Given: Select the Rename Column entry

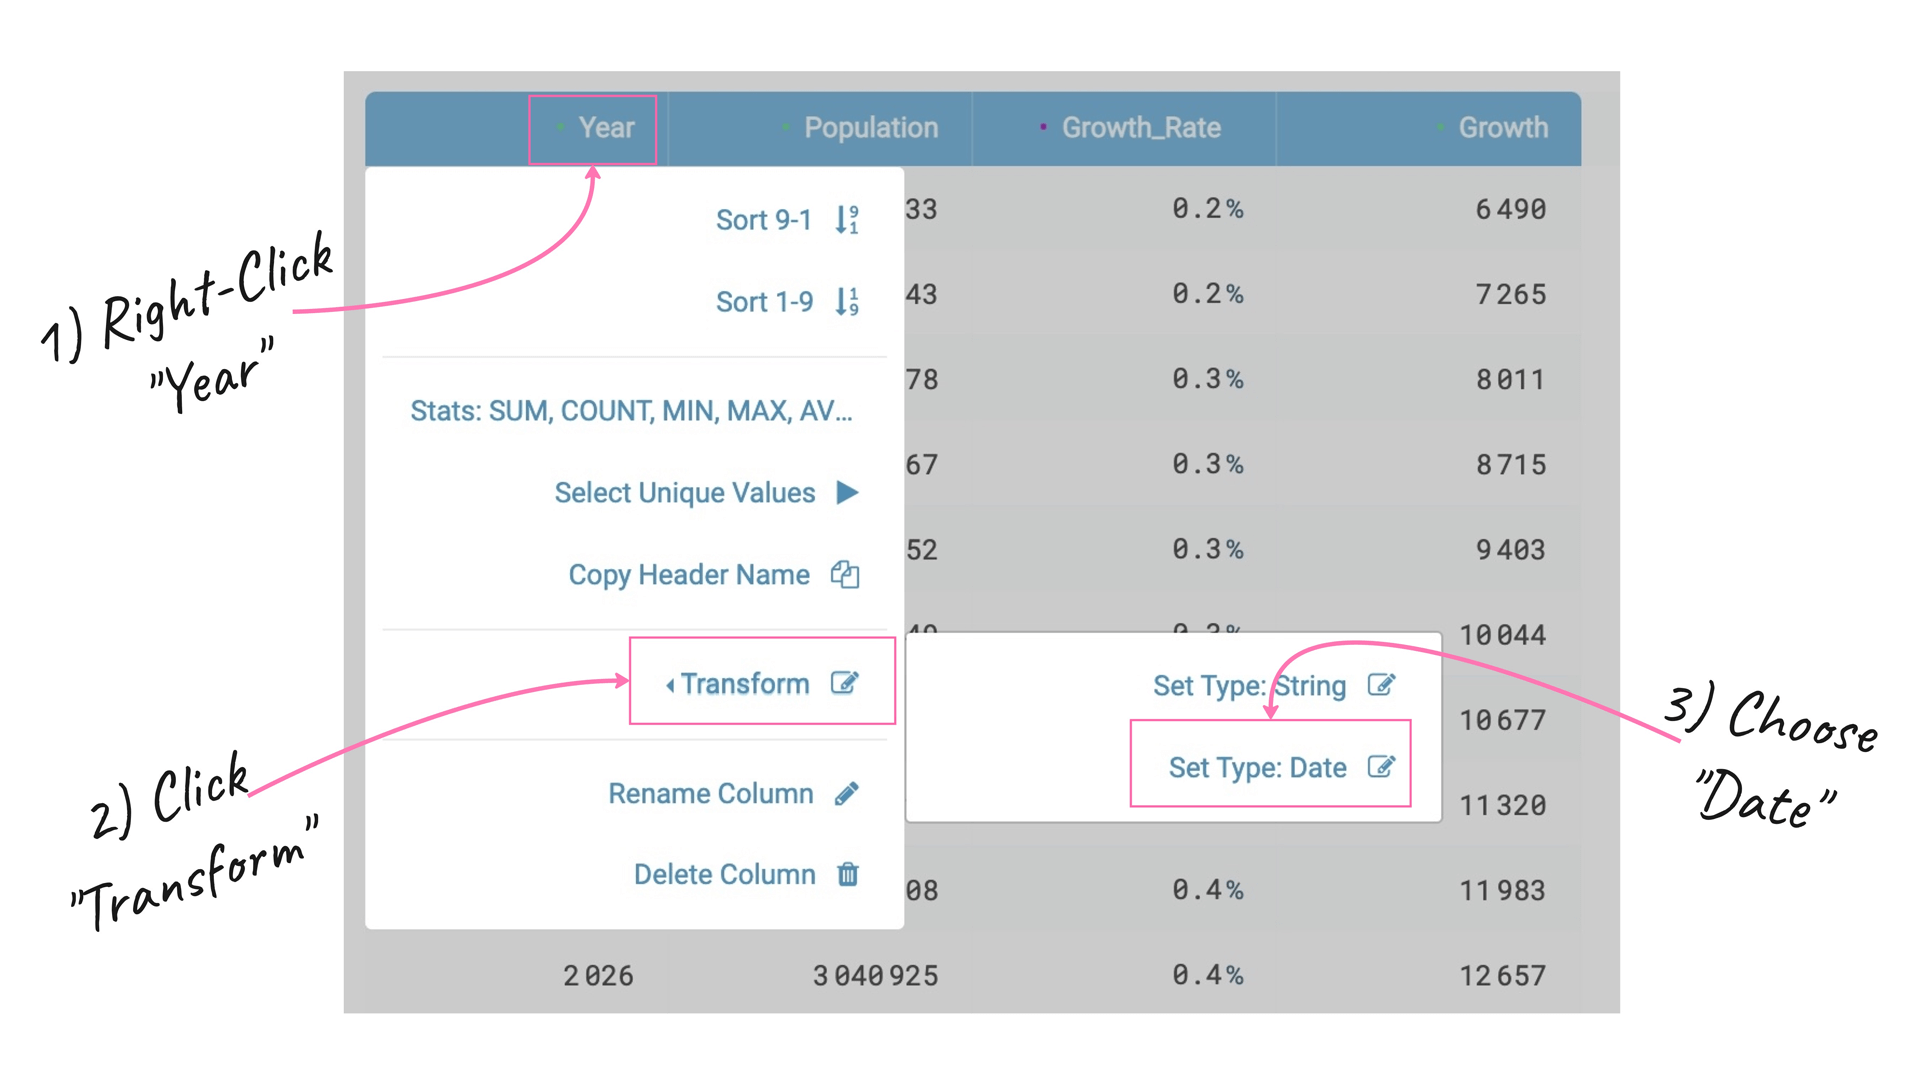Looking at the screenshot, I should (710, 794).
